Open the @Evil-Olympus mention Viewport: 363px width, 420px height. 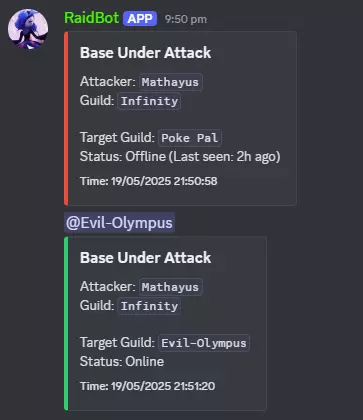pyautogui.click(x=119, y=223)
